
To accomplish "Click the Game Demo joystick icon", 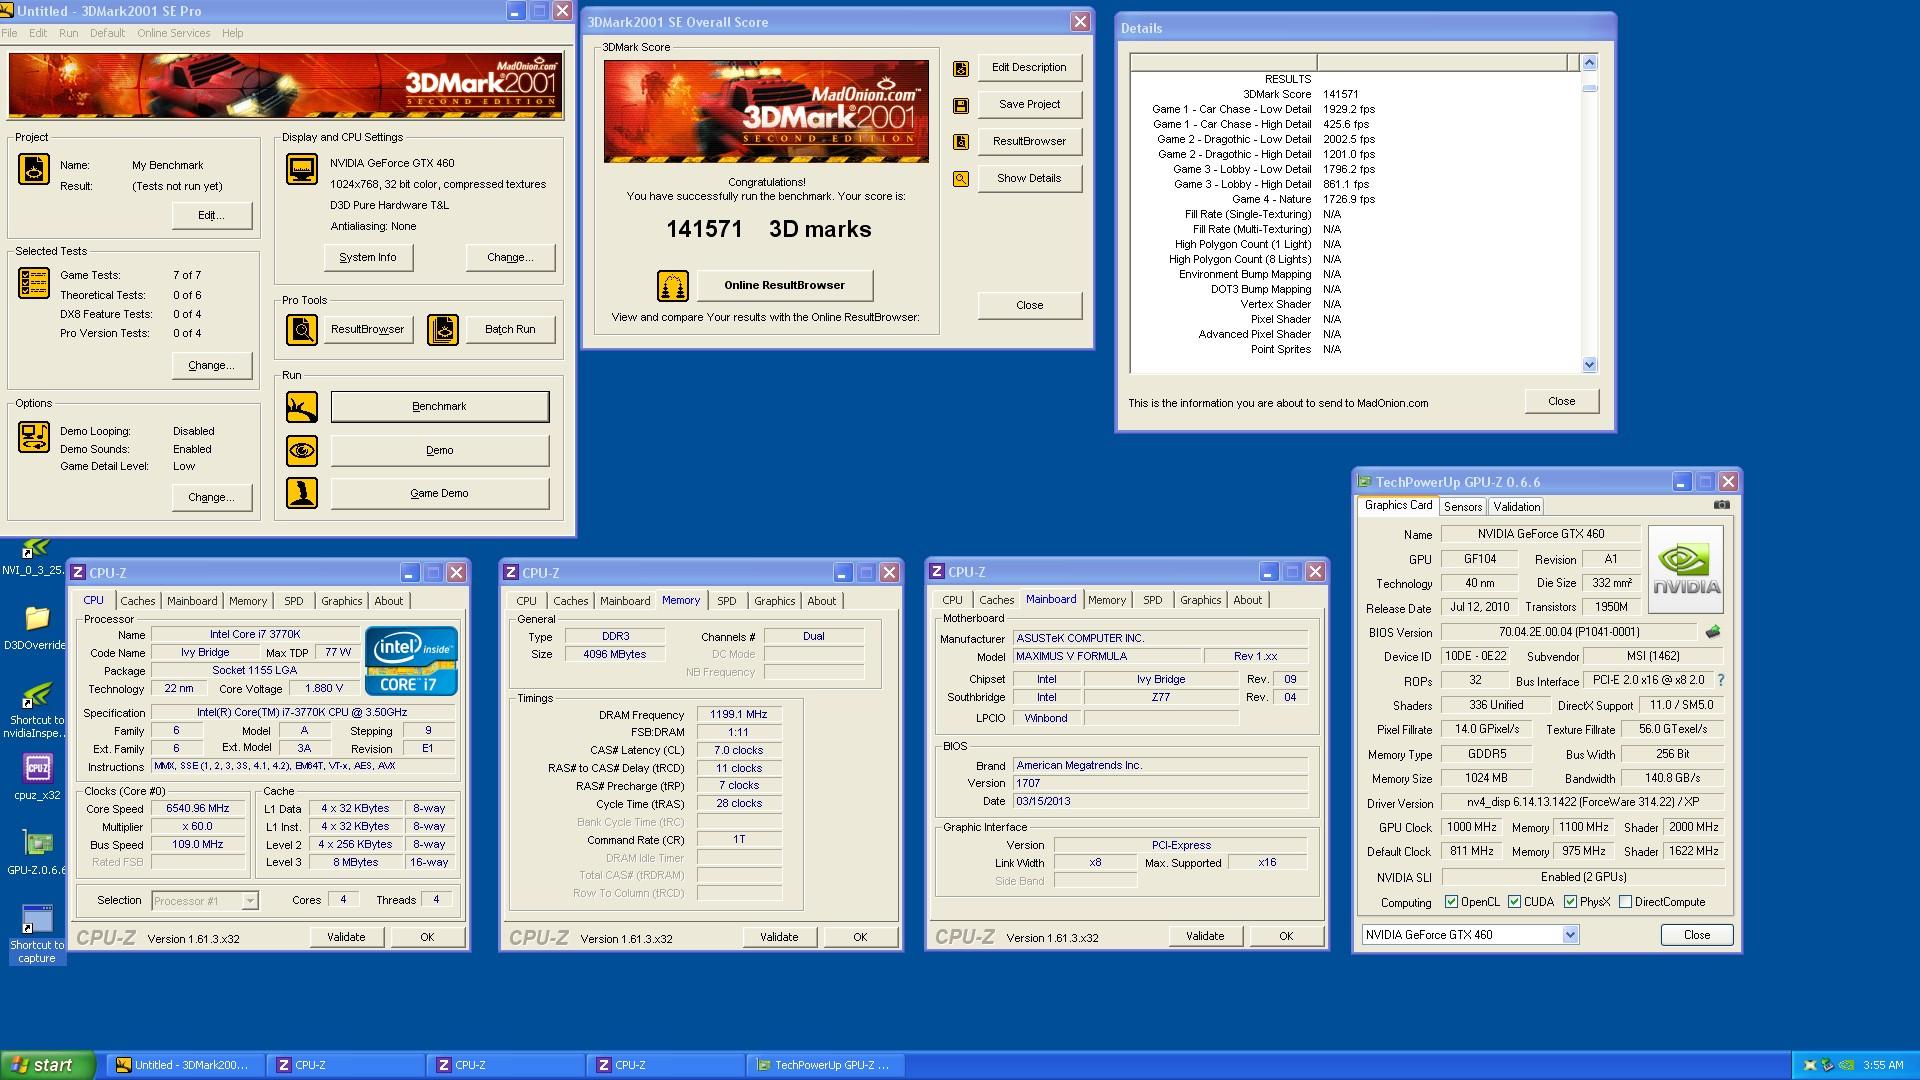I will (302, 493).
